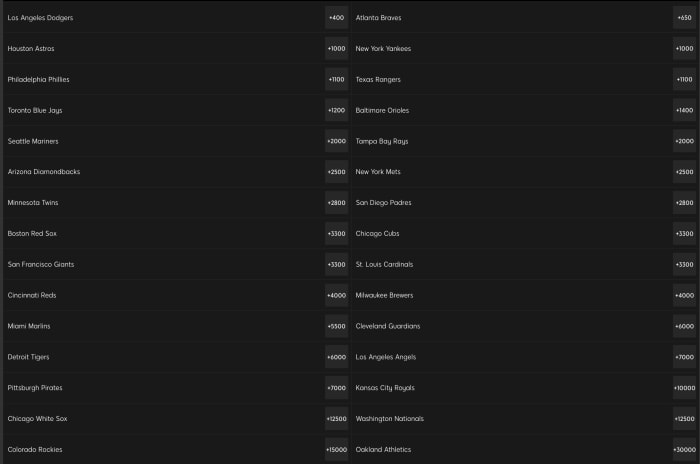Screen dimensions: 700x464
Task: Select St. Louis Cardinals +3300 odds
Action: [684, 265]
